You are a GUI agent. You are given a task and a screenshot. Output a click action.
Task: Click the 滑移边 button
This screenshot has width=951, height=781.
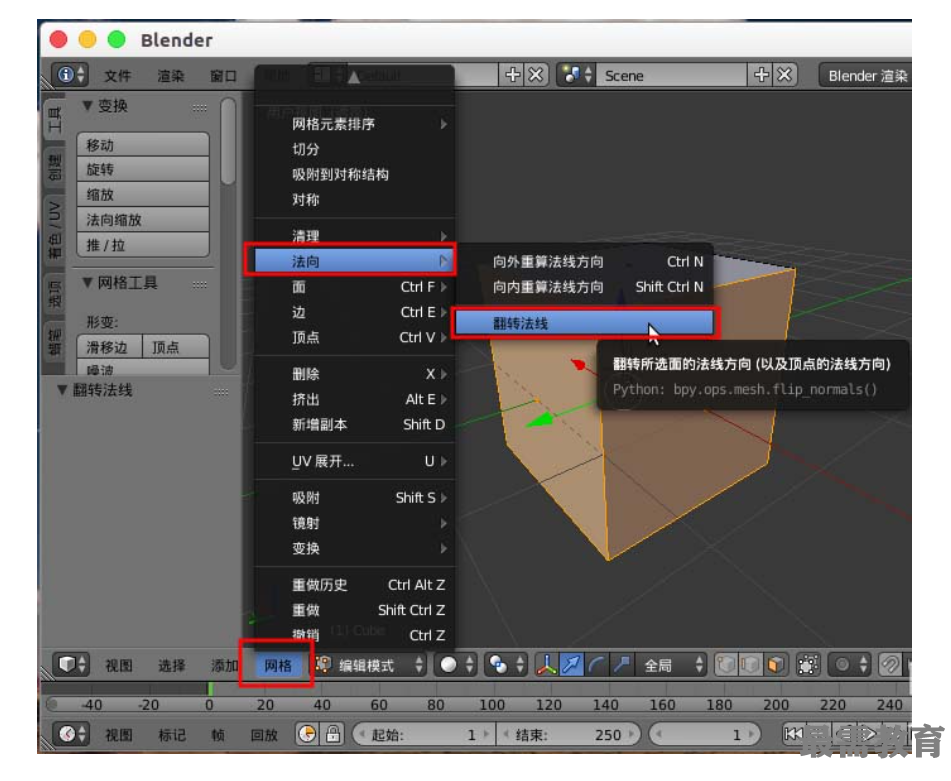(110, 347)
